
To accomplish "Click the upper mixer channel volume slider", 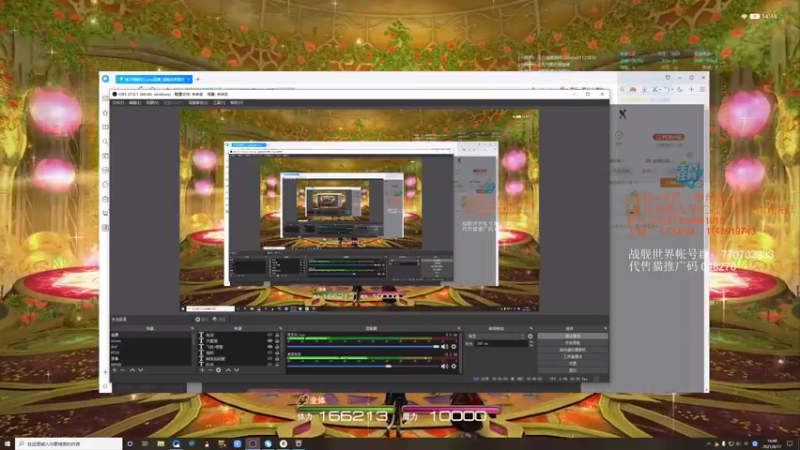I will (x=363, y=346).
